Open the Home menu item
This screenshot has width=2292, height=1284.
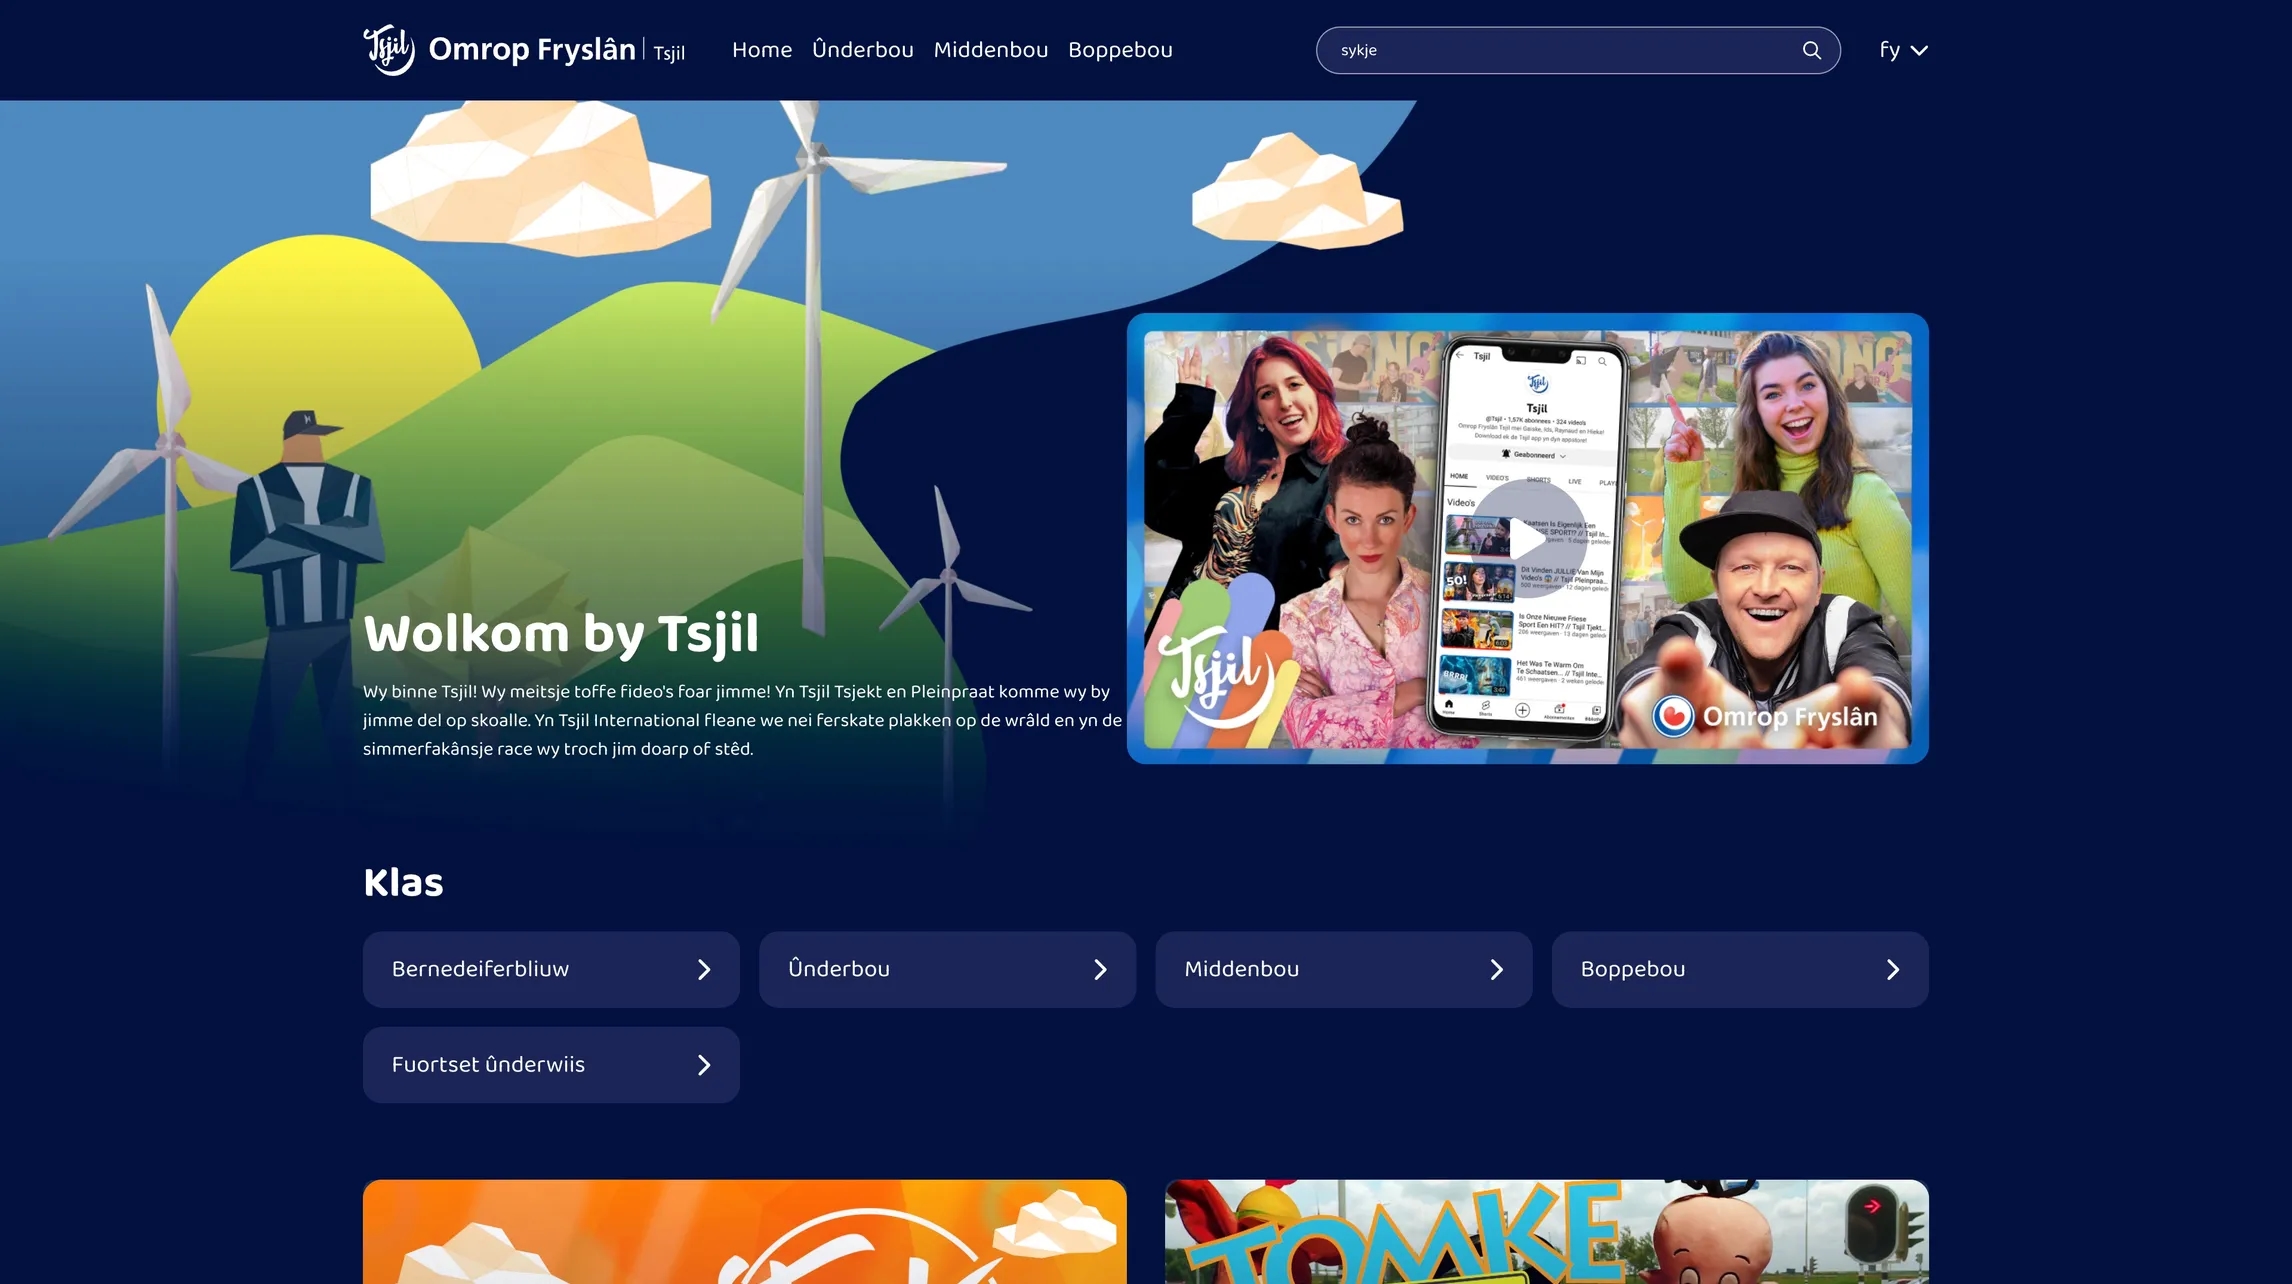(762, 50)
